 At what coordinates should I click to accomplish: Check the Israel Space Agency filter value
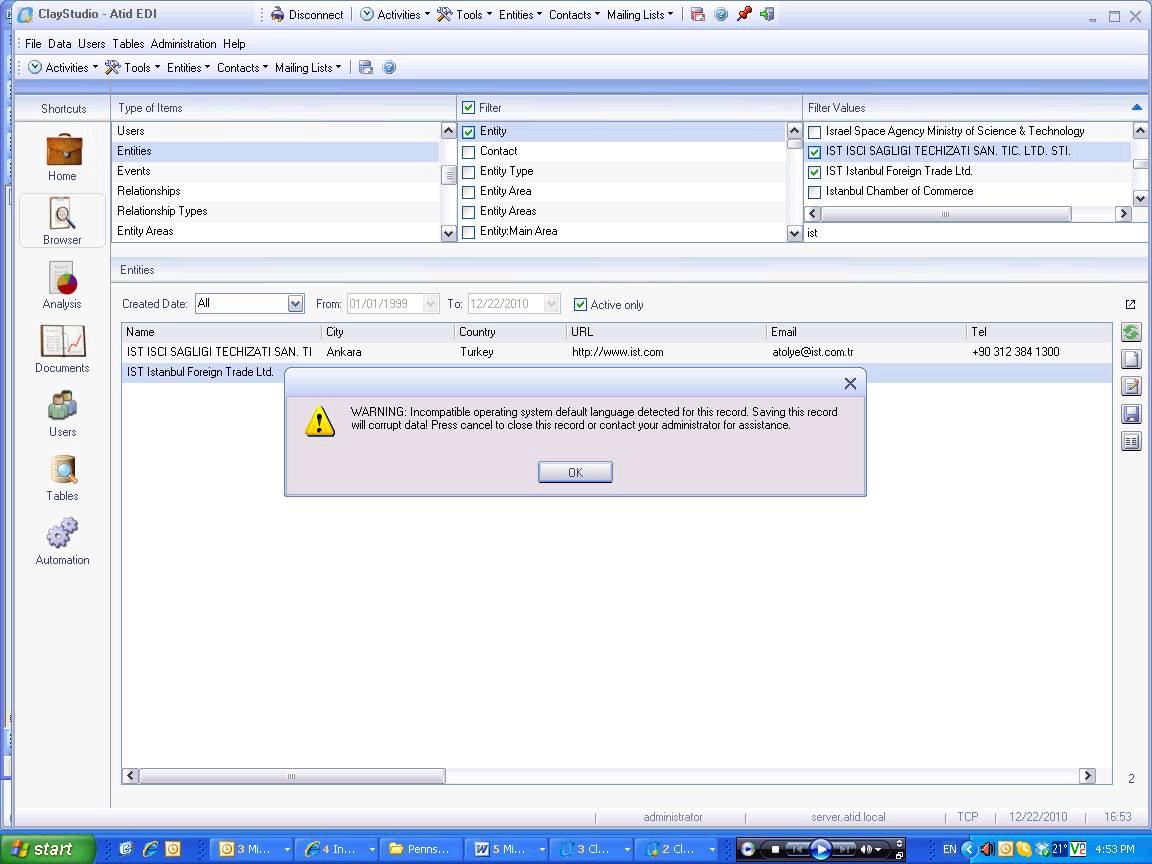click(814, 132)
